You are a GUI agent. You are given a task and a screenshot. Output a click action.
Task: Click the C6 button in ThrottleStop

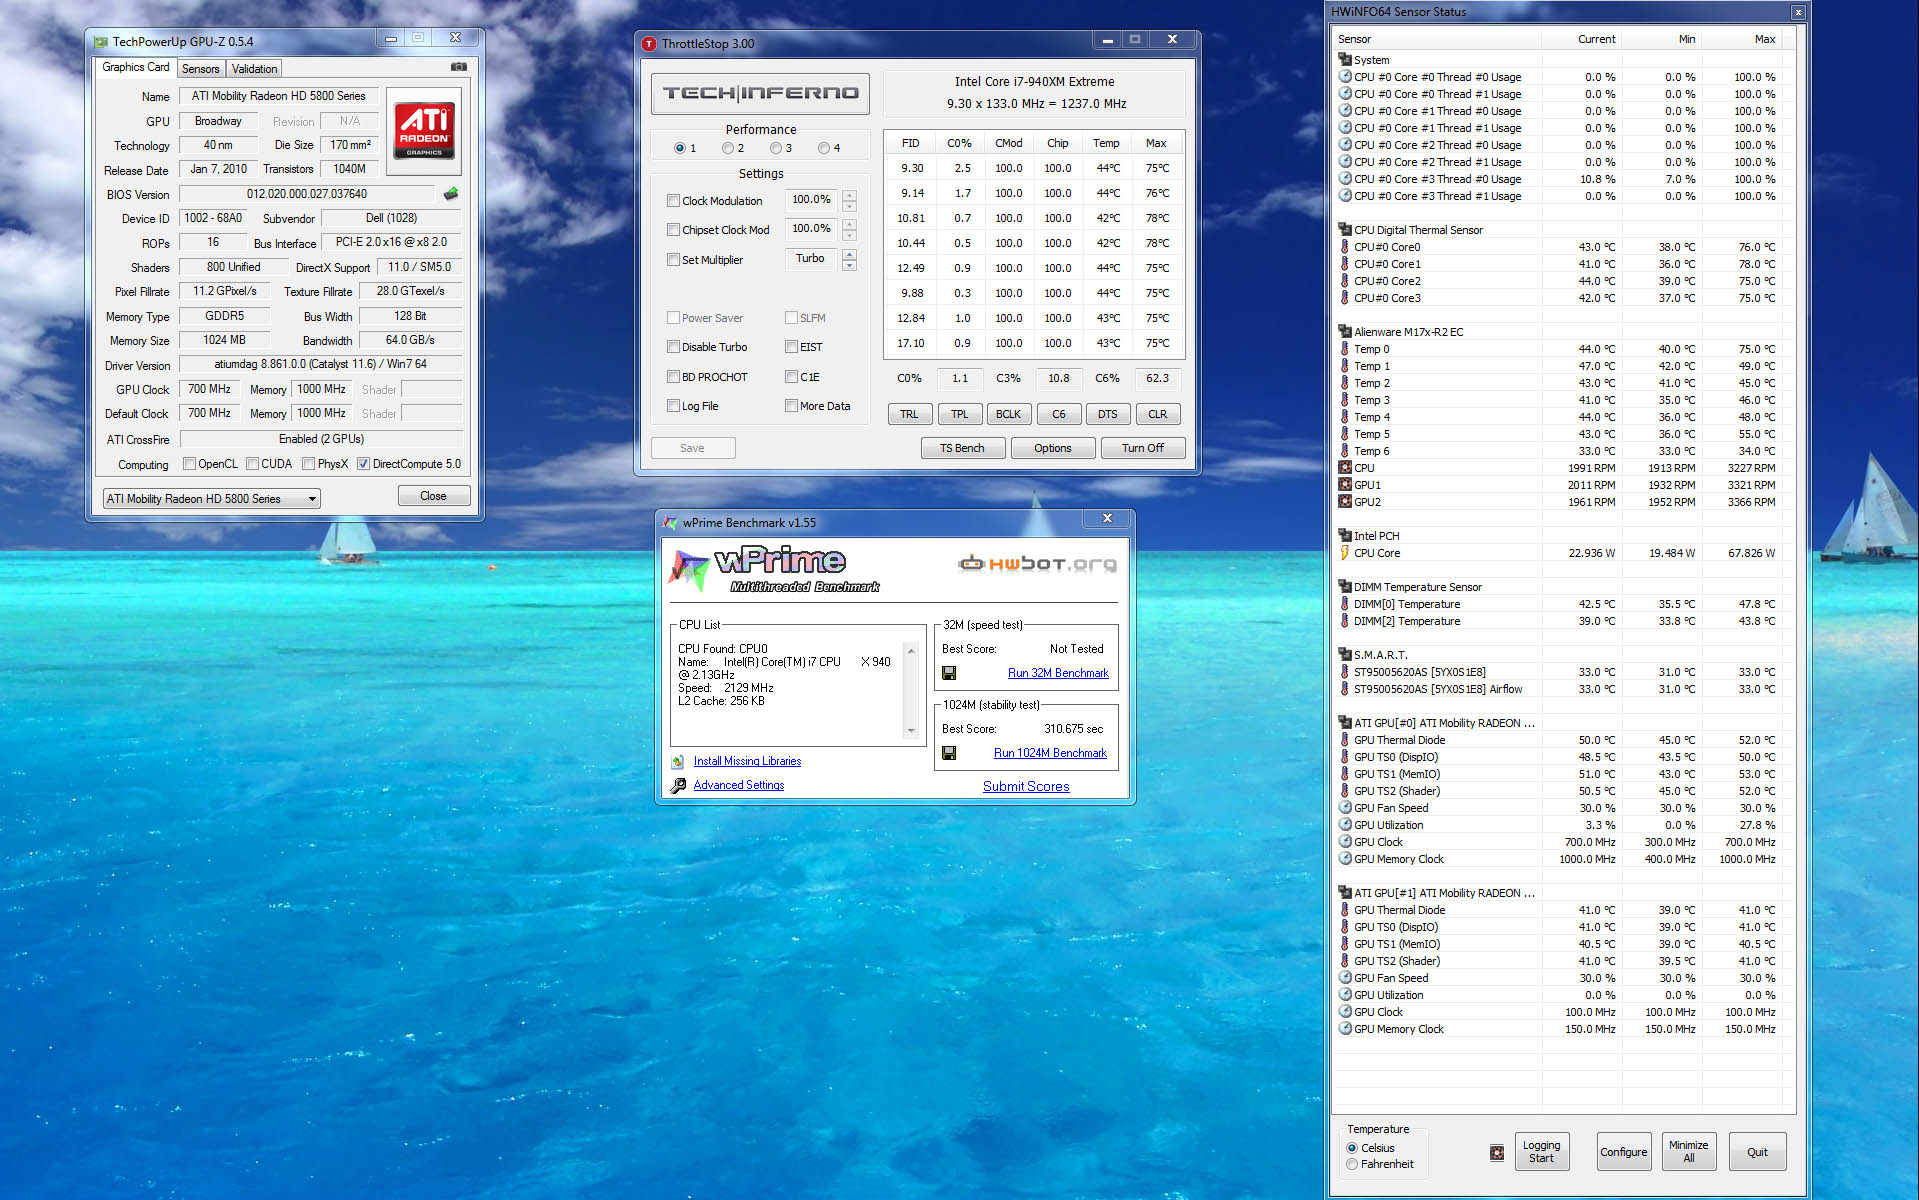(1059, 414)
